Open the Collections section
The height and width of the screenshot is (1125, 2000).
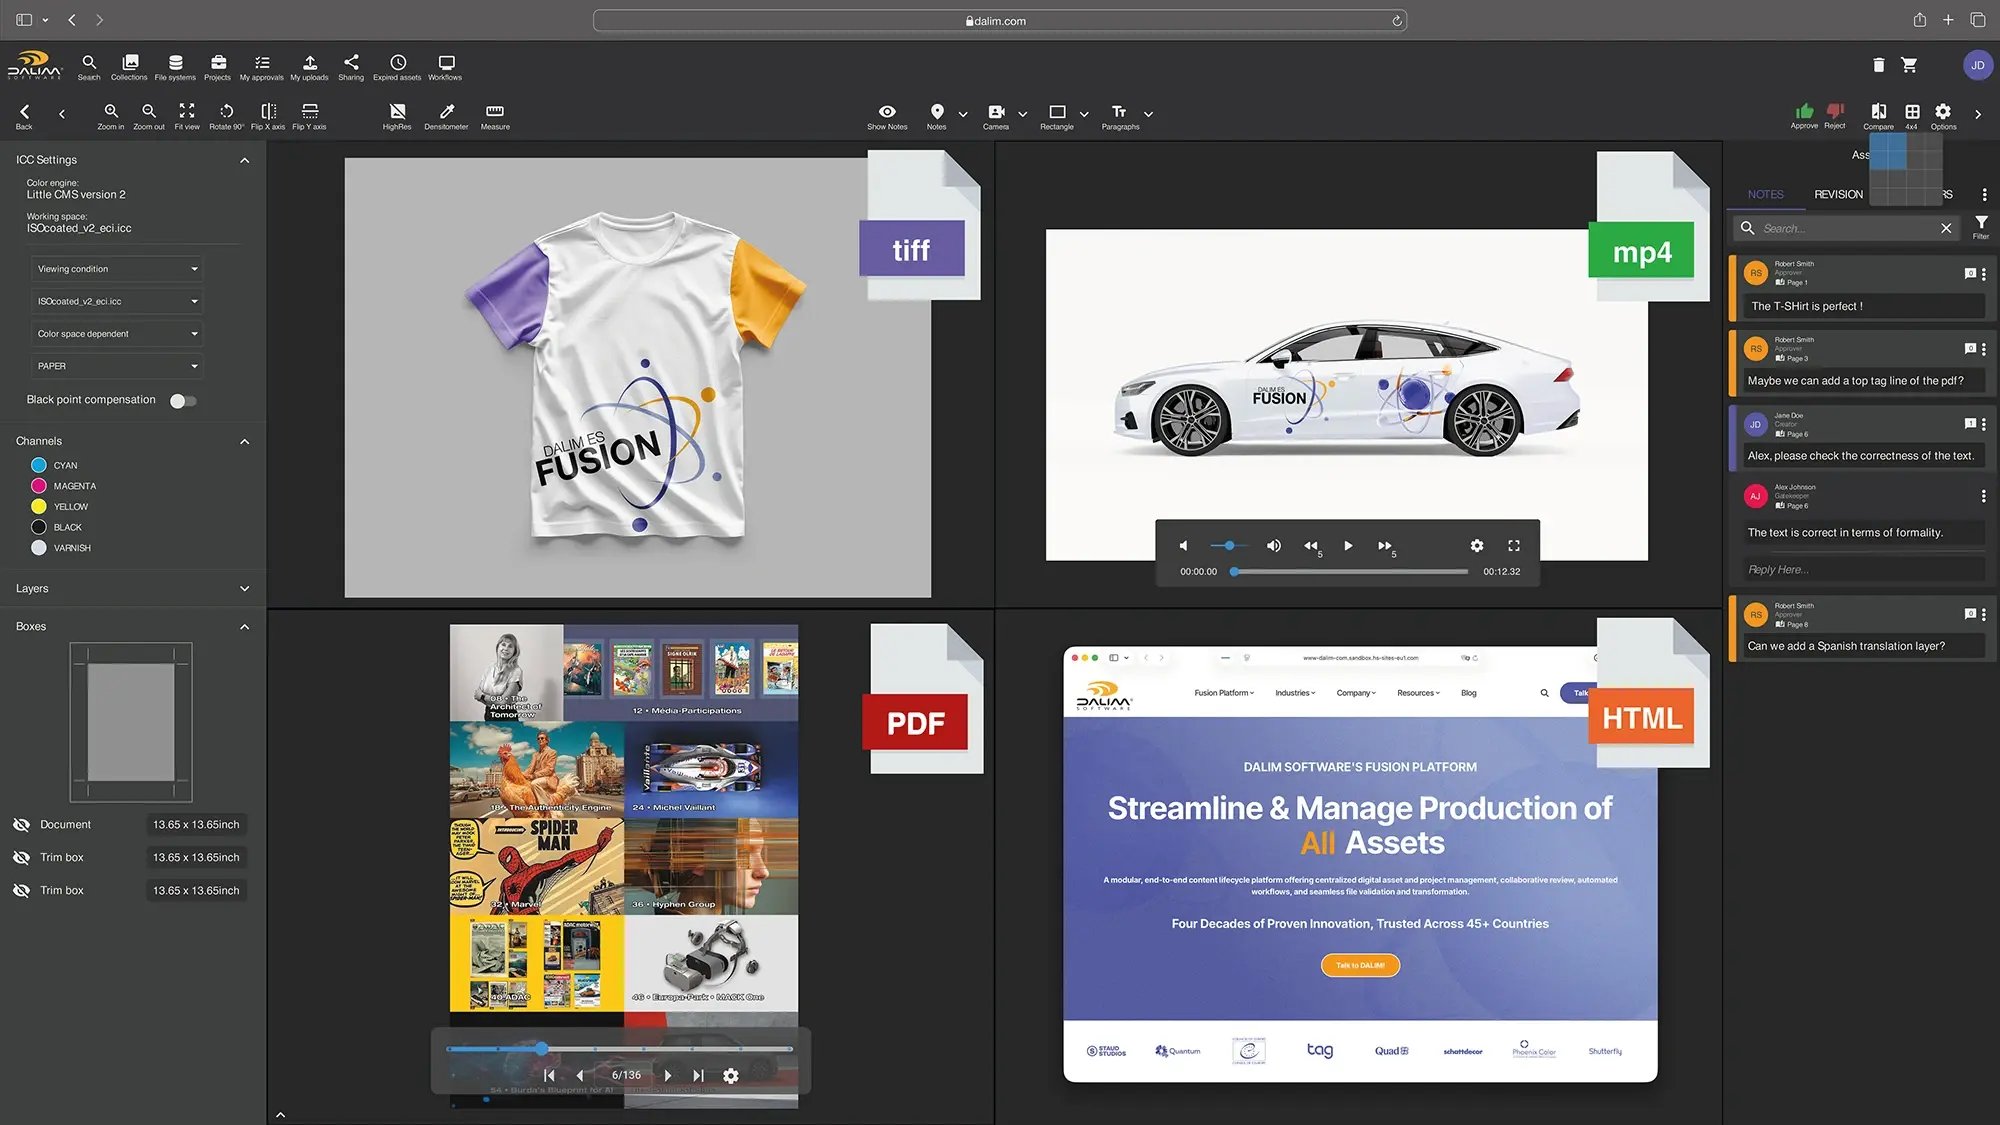[129, 67]
